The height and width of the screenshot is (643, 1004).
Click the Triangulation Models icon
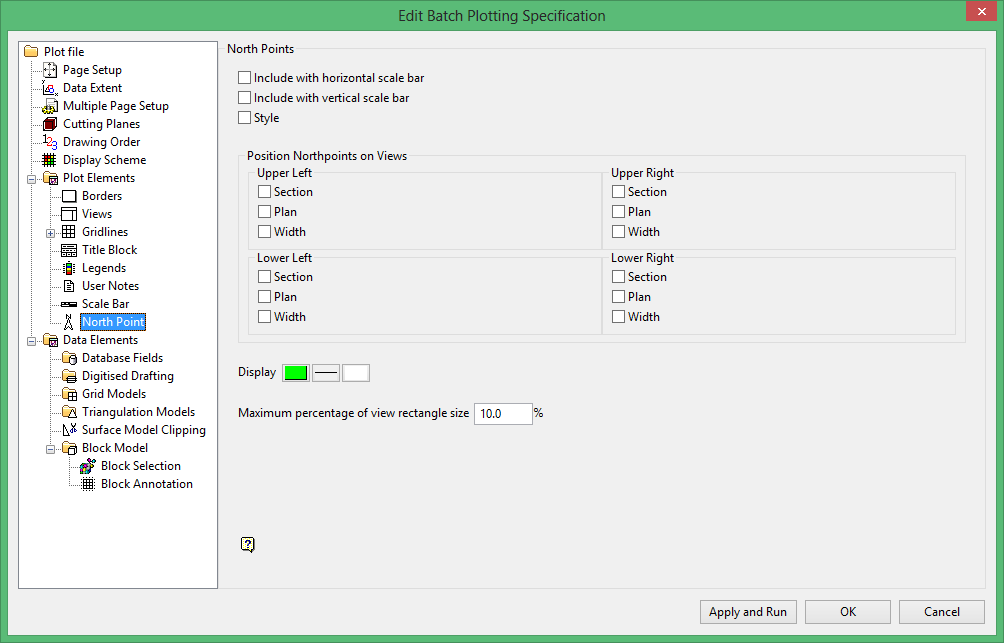[x=69, y=412]
